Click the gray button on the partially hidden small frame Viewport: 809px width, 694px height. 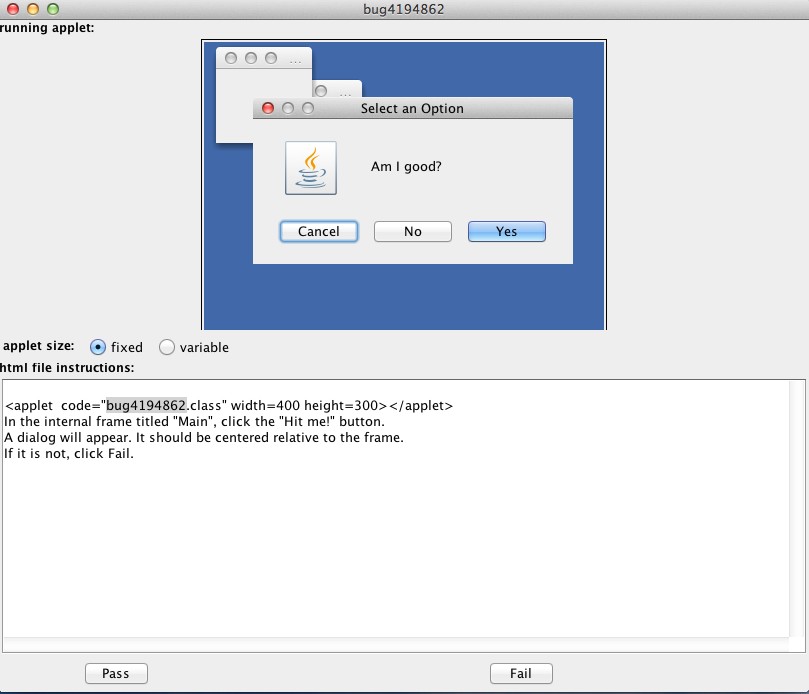click(321, 91)
